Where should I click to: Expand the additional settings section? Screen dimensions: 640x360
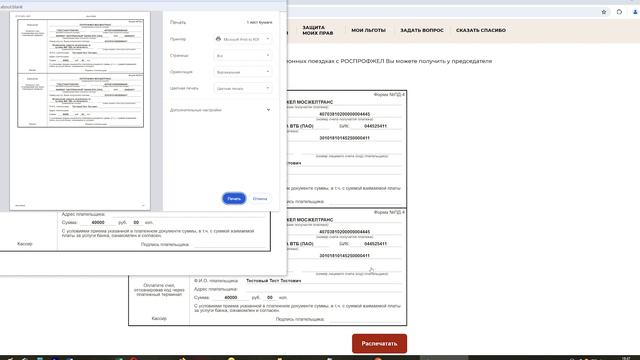tap(220, 110)
